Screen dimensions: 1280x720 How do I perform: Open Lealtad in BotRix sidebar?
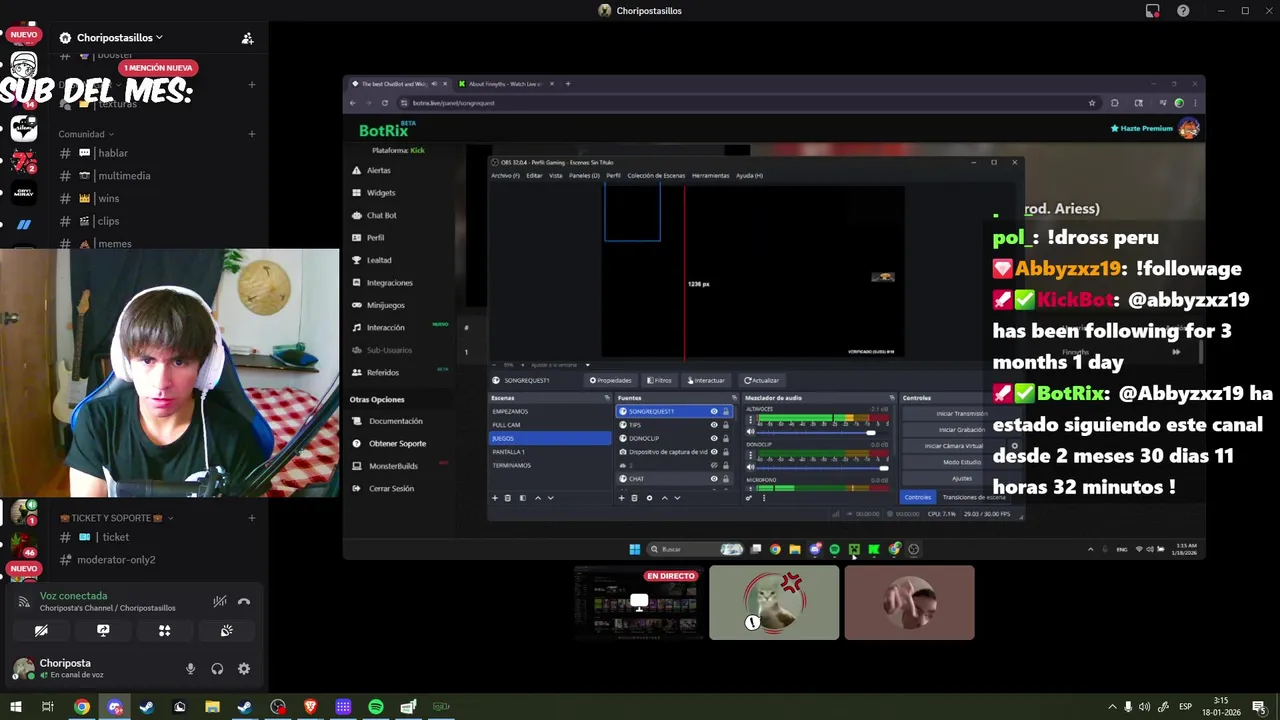(379, 260)
